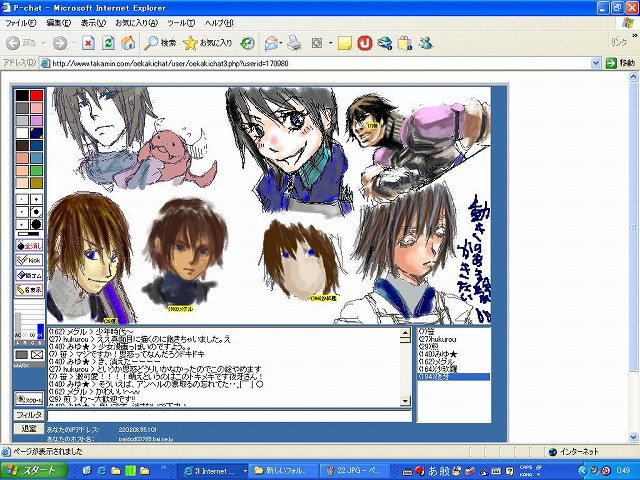Select the middle-left brush size dot

(x=22, y=212)
